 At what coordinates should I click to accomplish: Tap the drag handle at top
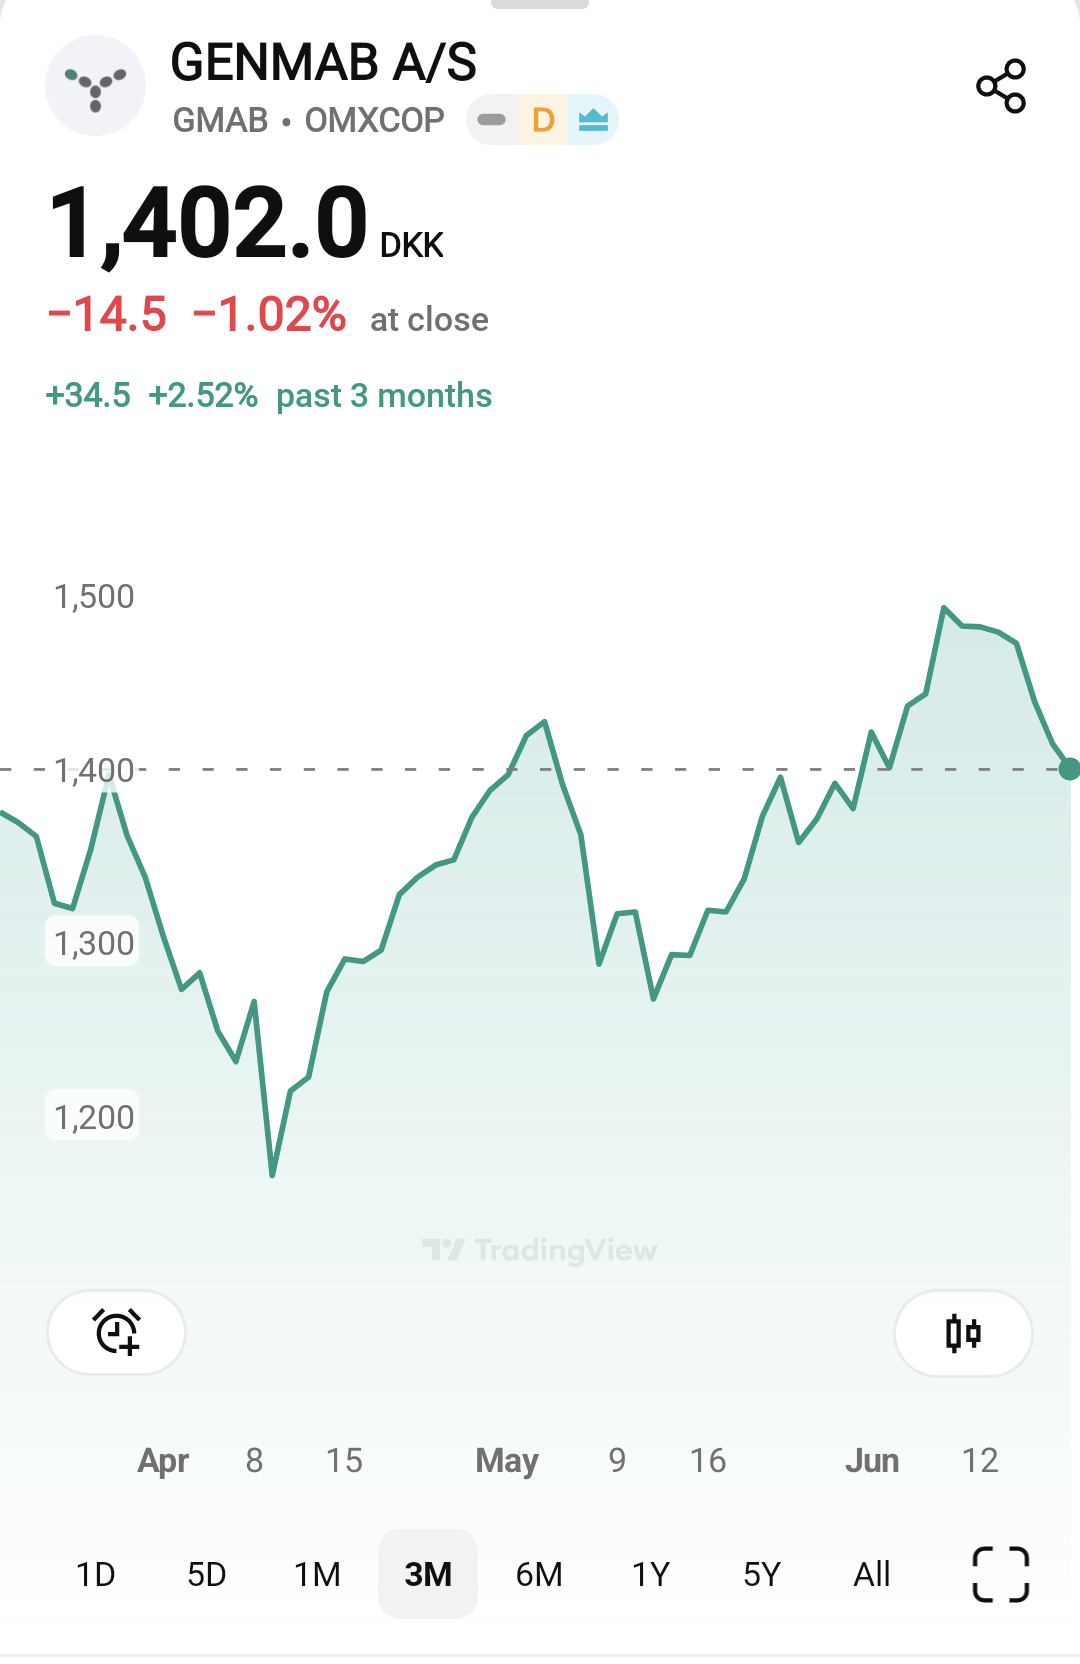click(540, 4)
